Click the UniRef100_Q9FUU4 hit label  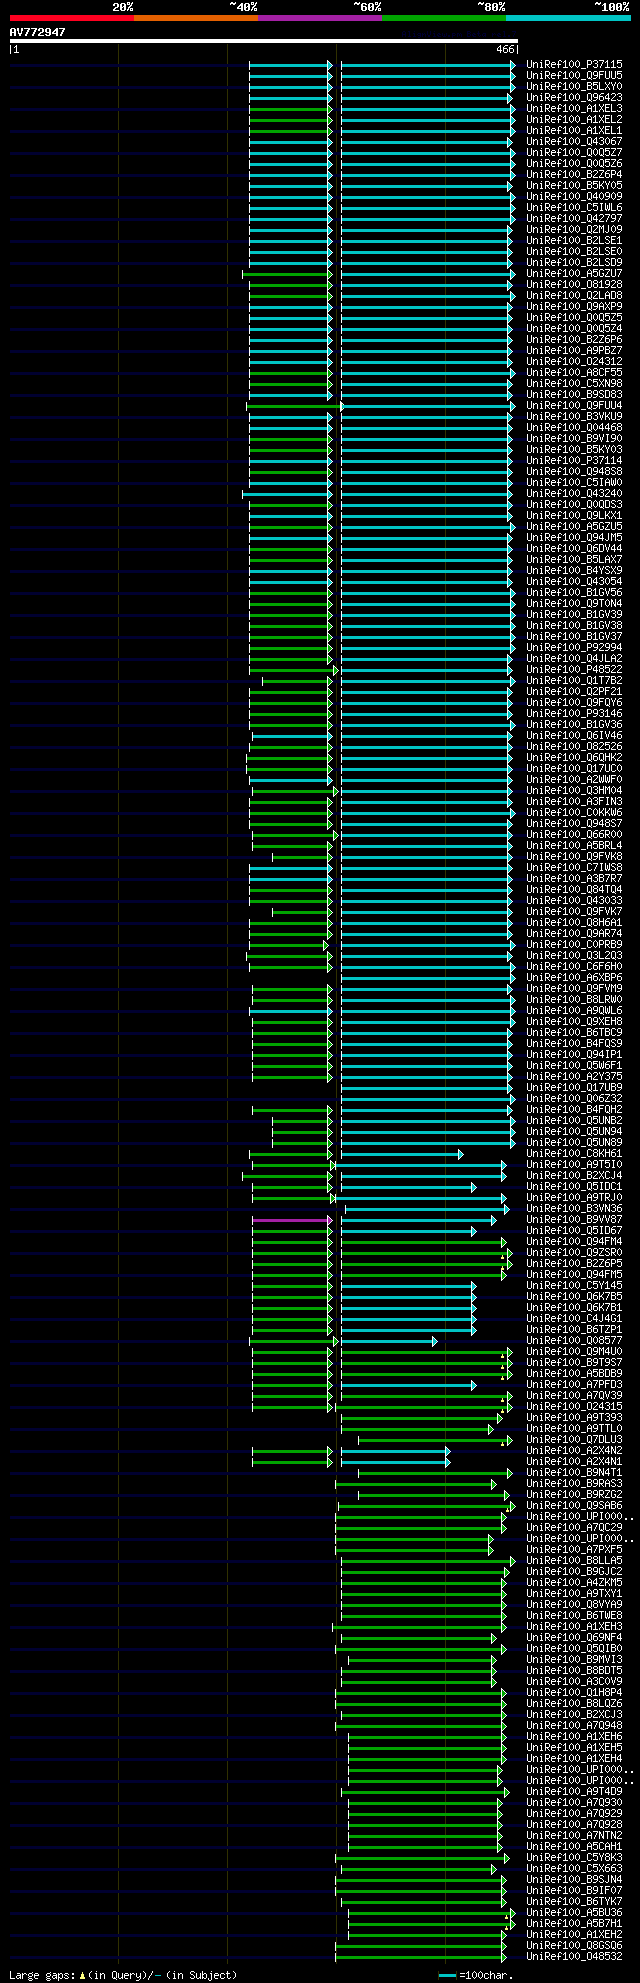coord(574,406)
